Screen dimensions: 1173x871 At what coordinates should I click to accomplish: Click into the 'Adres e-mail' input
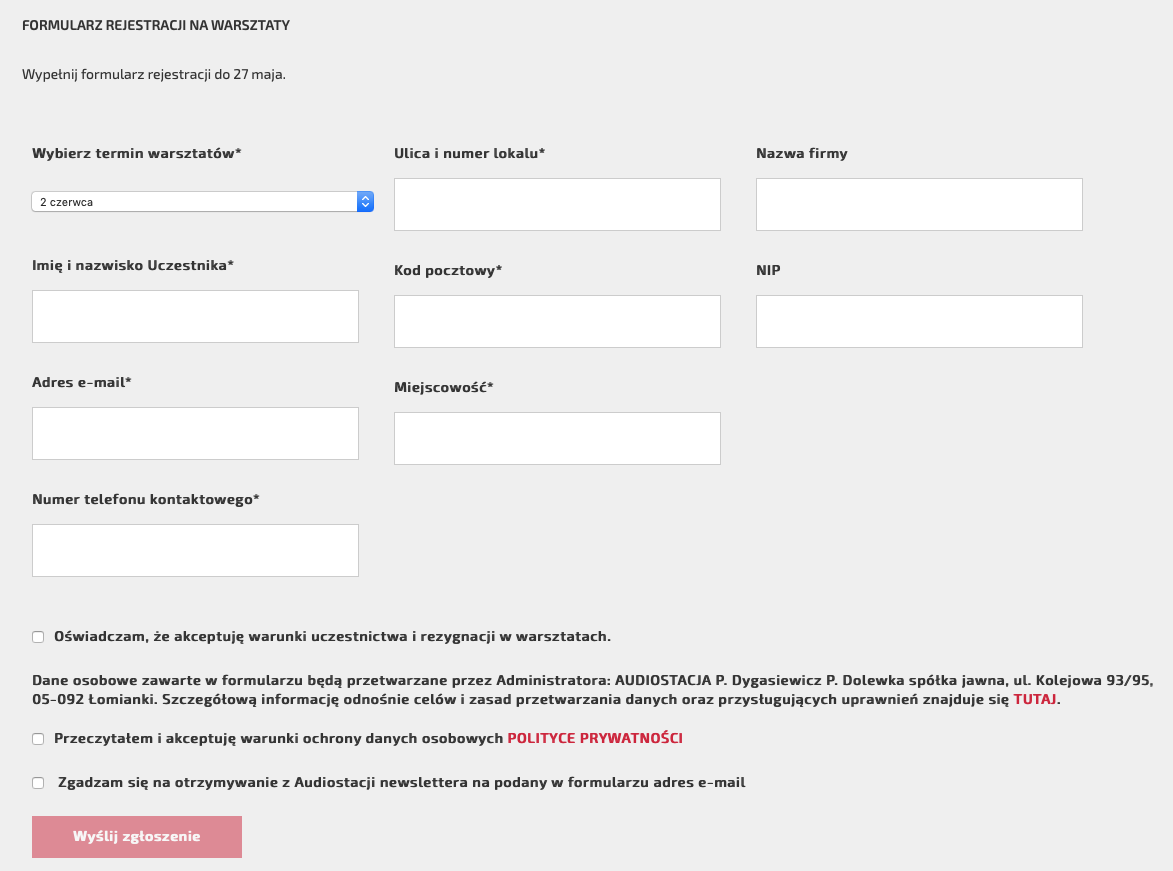pos(195,433)
